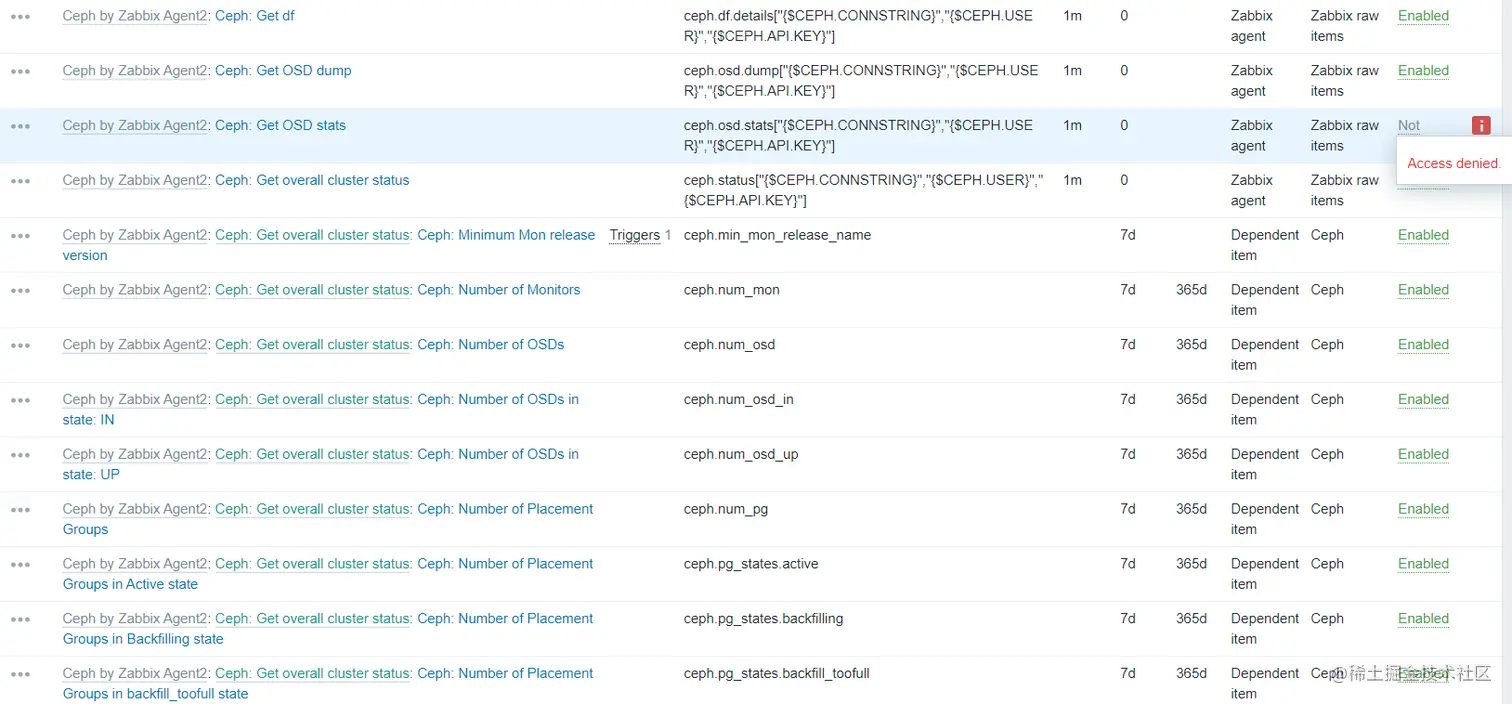1512x704 pixels.
Task: Toggle Enabled status for Ceph: Get df
Action: [x=1423, y=16]
